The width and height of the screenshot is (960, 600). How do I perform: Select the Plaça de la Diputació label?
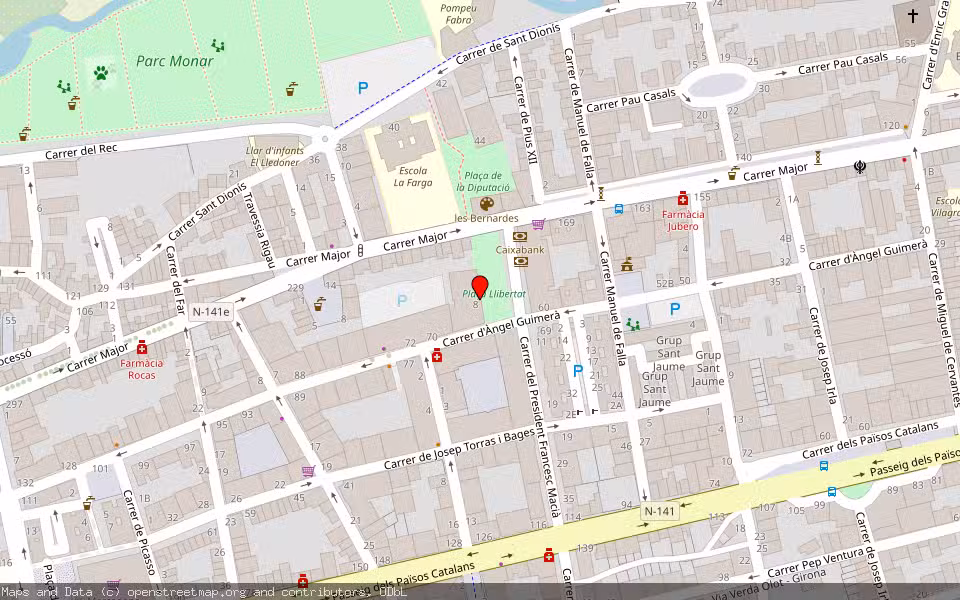483,181
